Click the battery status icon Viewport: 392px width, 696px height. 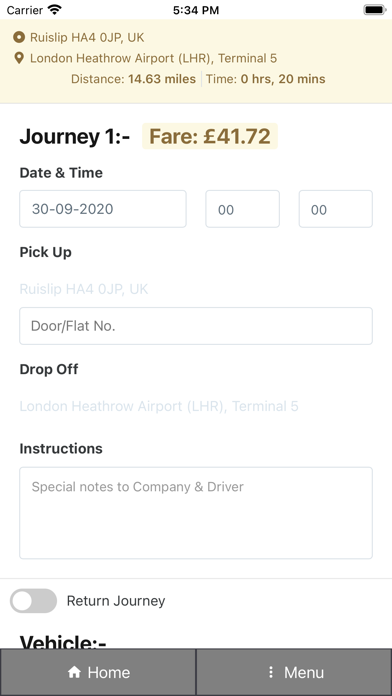[375, 10]
